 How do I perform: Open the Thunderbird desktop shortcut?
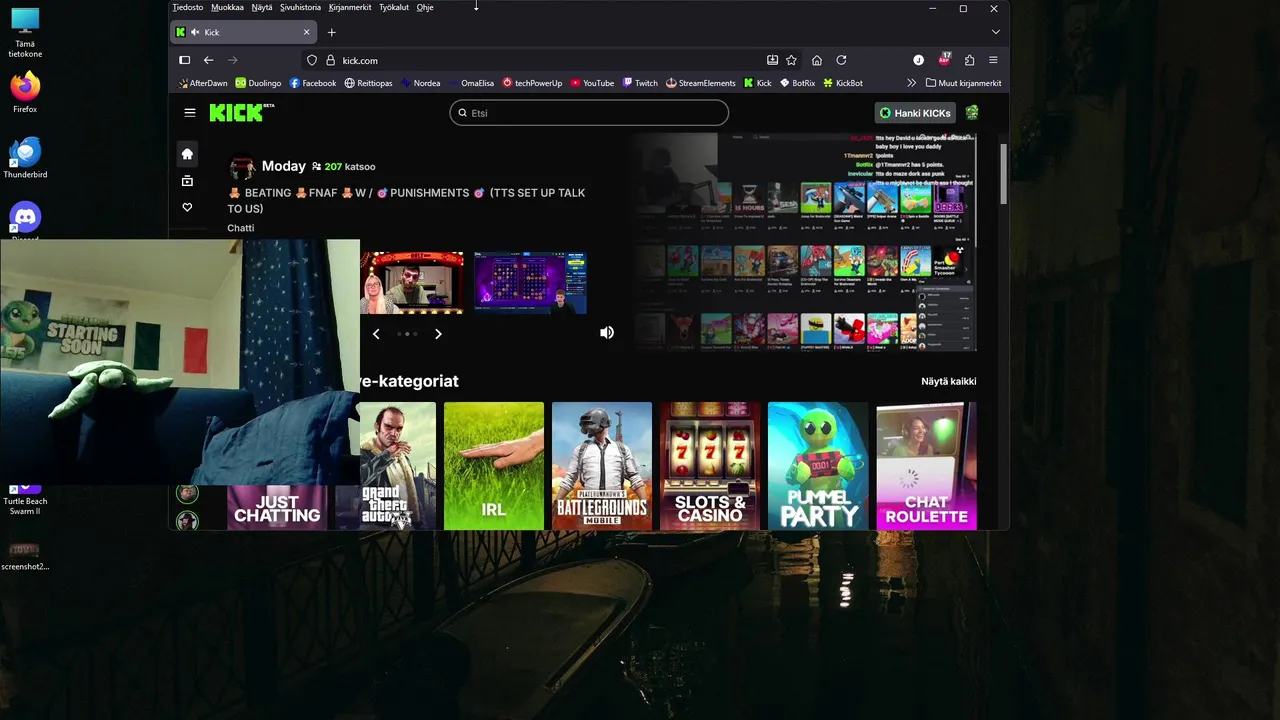25,158
